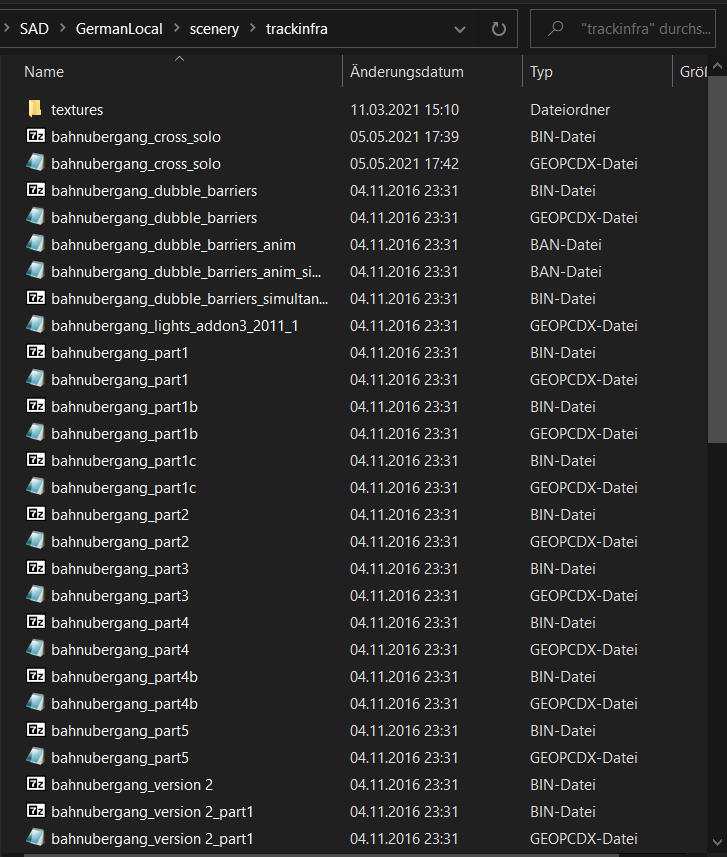727x857 pixels.
Task: Navigate to SAD in the breadcrumb
Action: (34, 28)
